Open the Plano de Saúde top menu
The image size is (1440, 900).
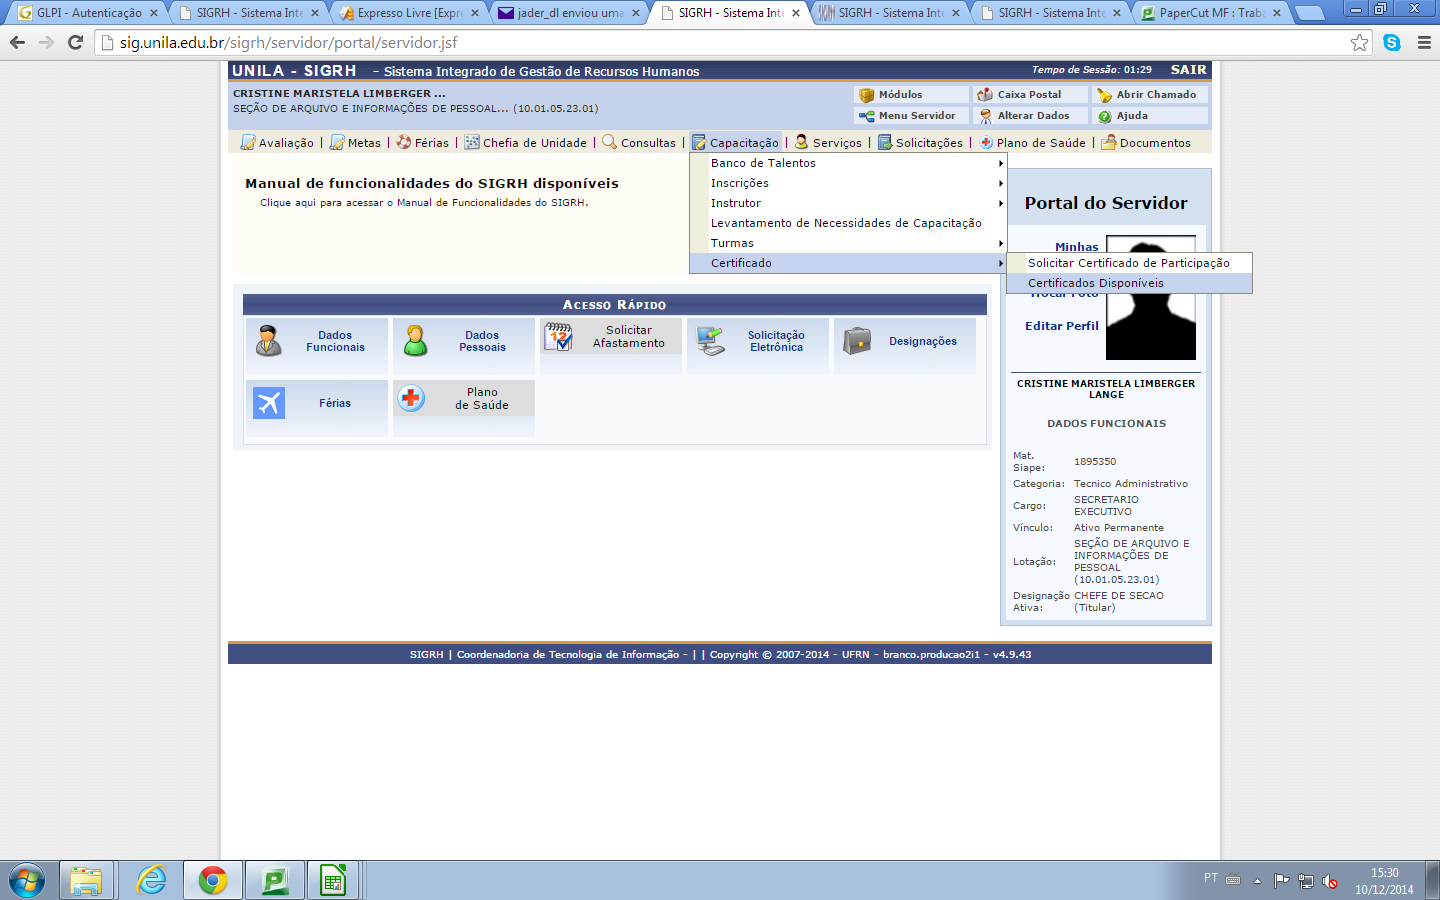coord(1032,143)
